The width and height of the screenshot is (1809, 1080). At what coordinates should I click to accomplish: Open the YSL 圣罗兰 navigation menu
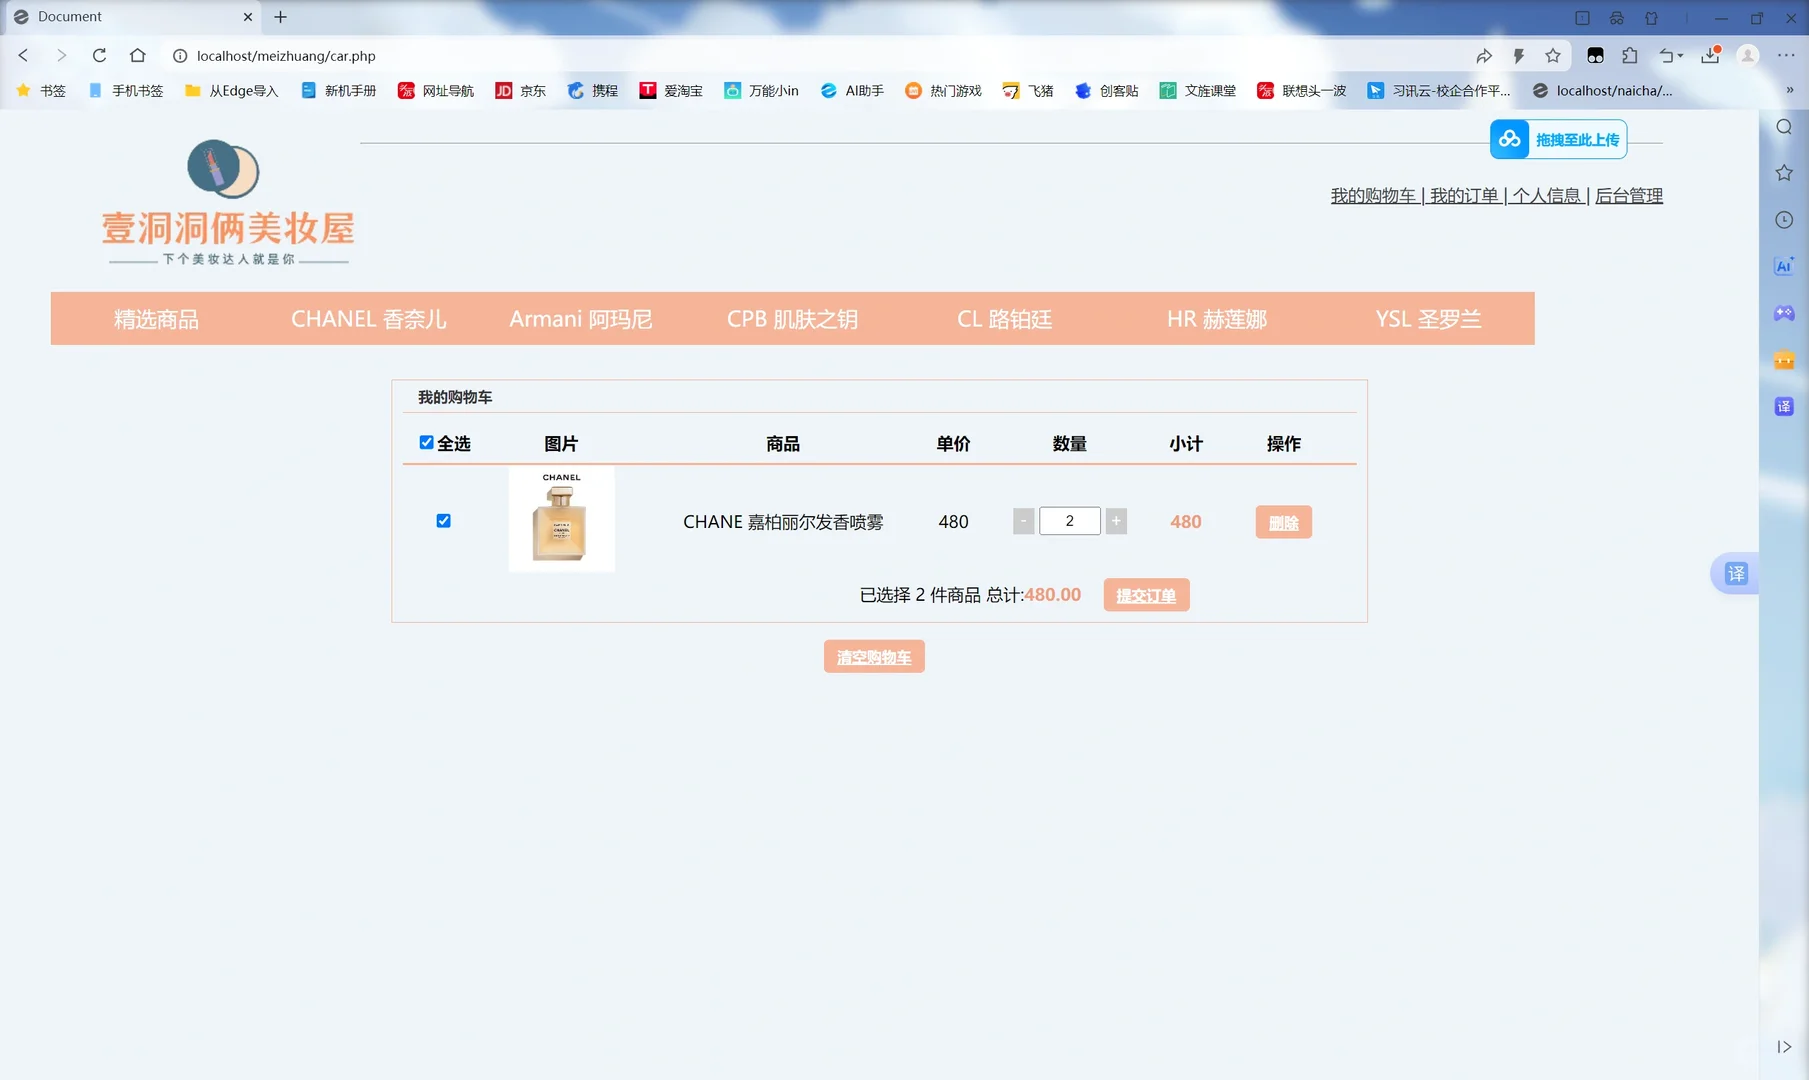(1428, 318)
